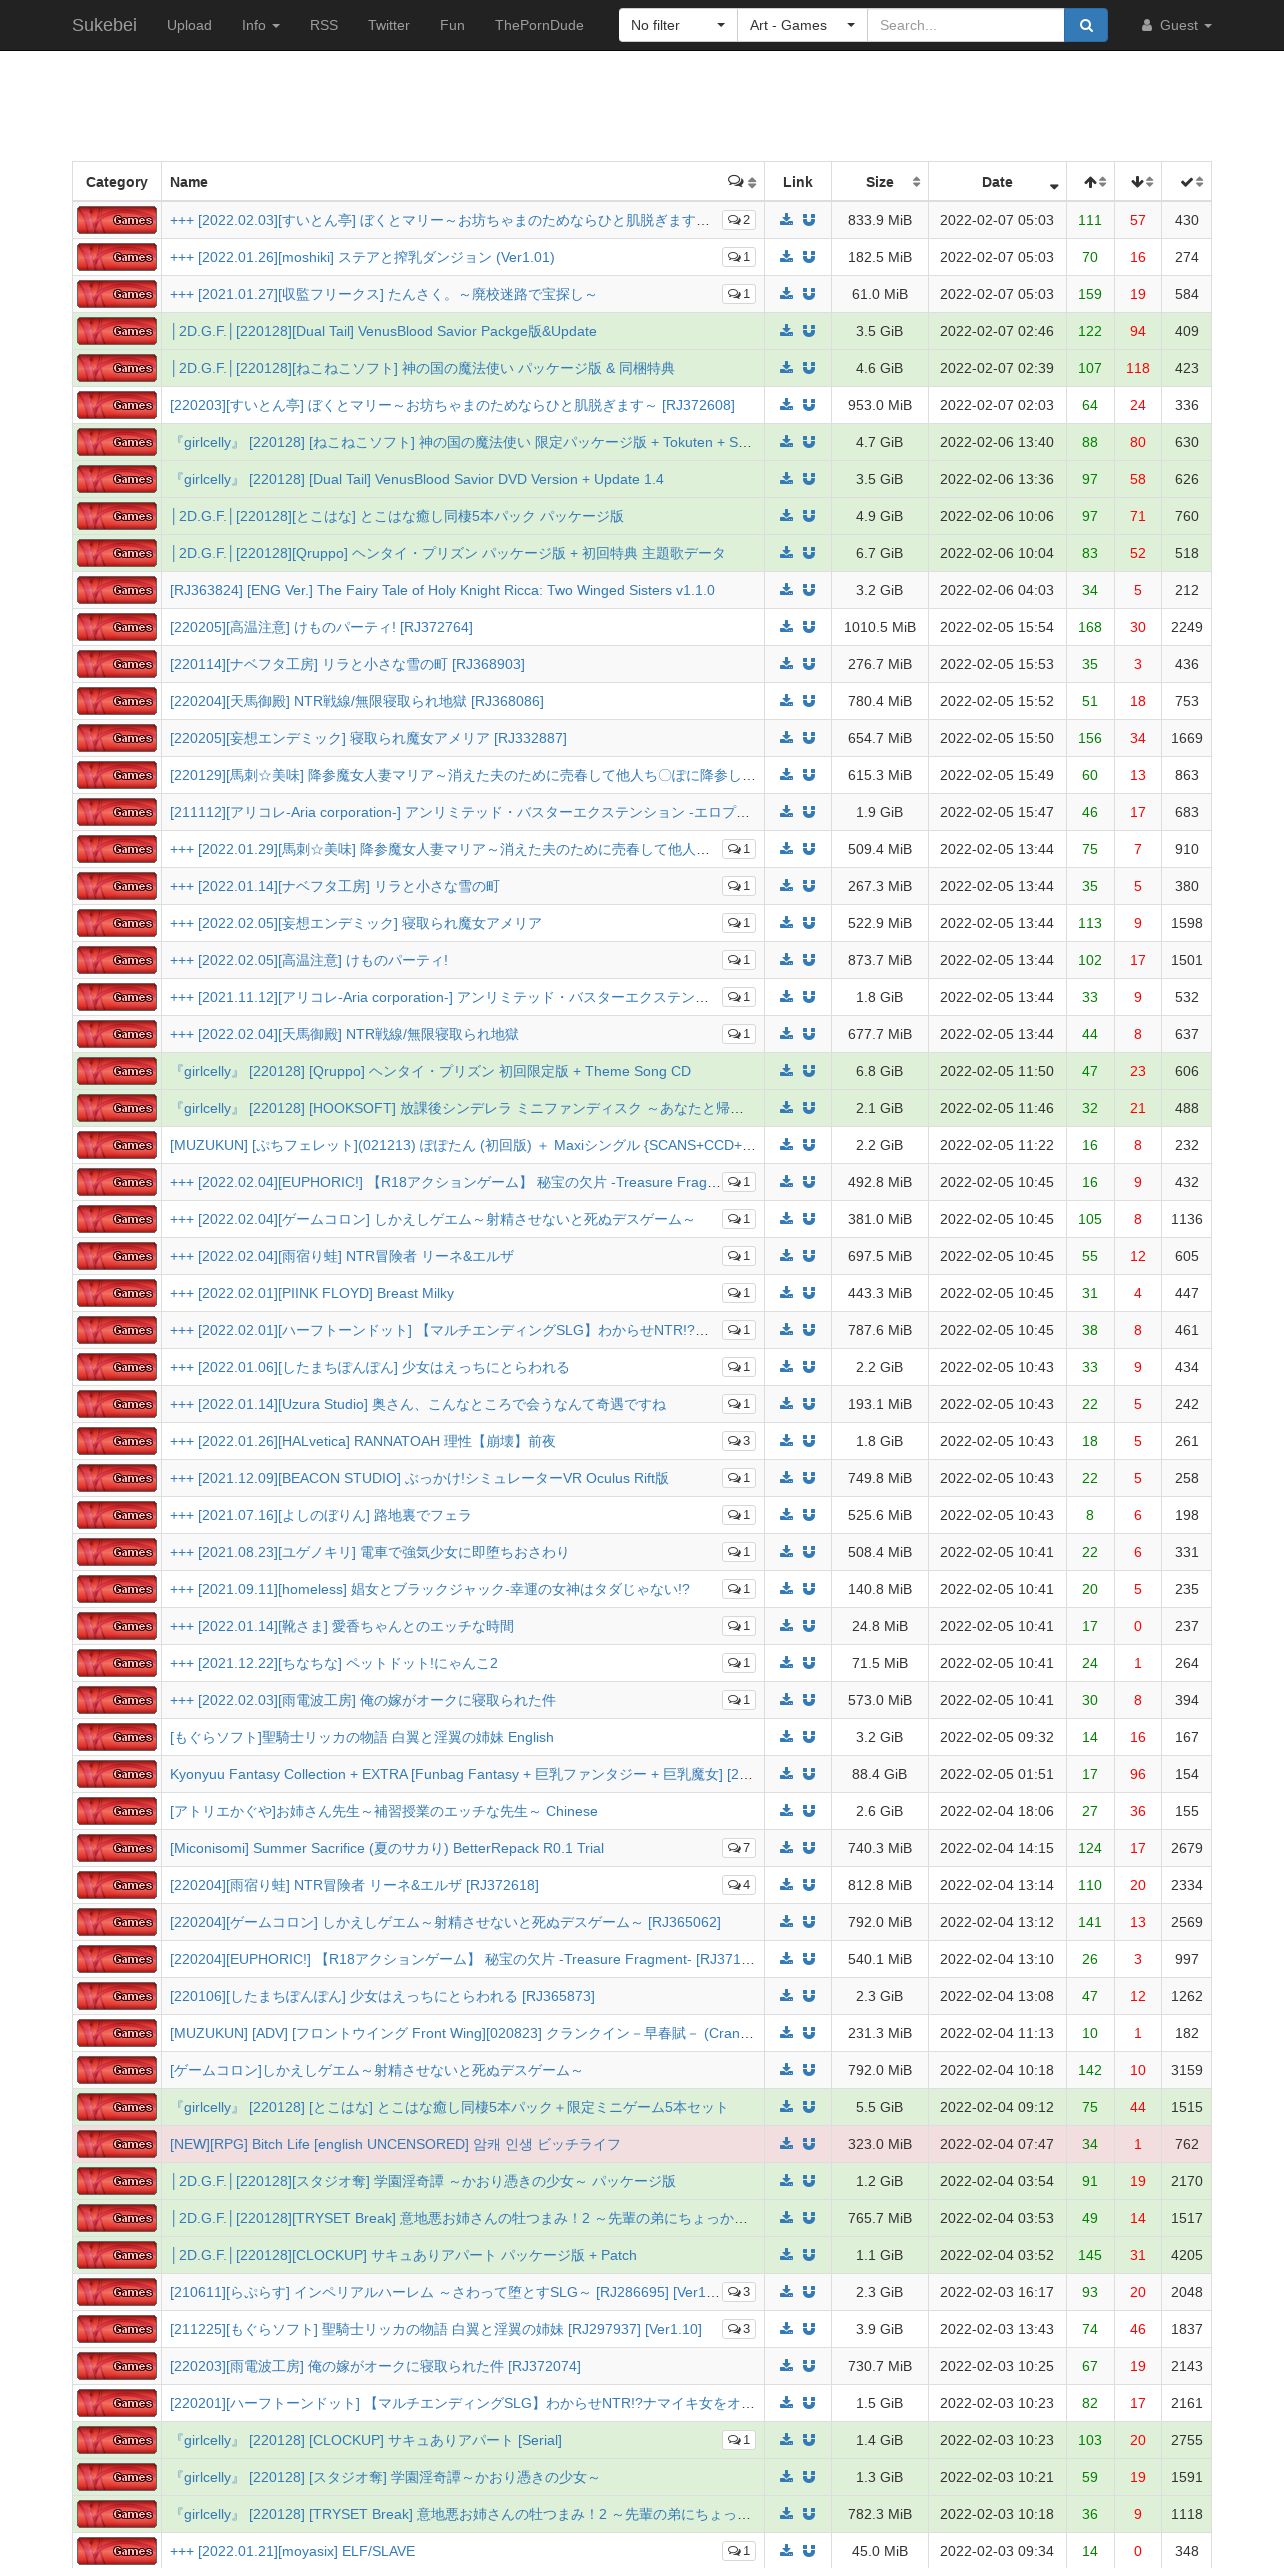Open [NEW][RPG] Bitch Life torrent link
The image size is (1284, 2568).
coord(395,2144)
